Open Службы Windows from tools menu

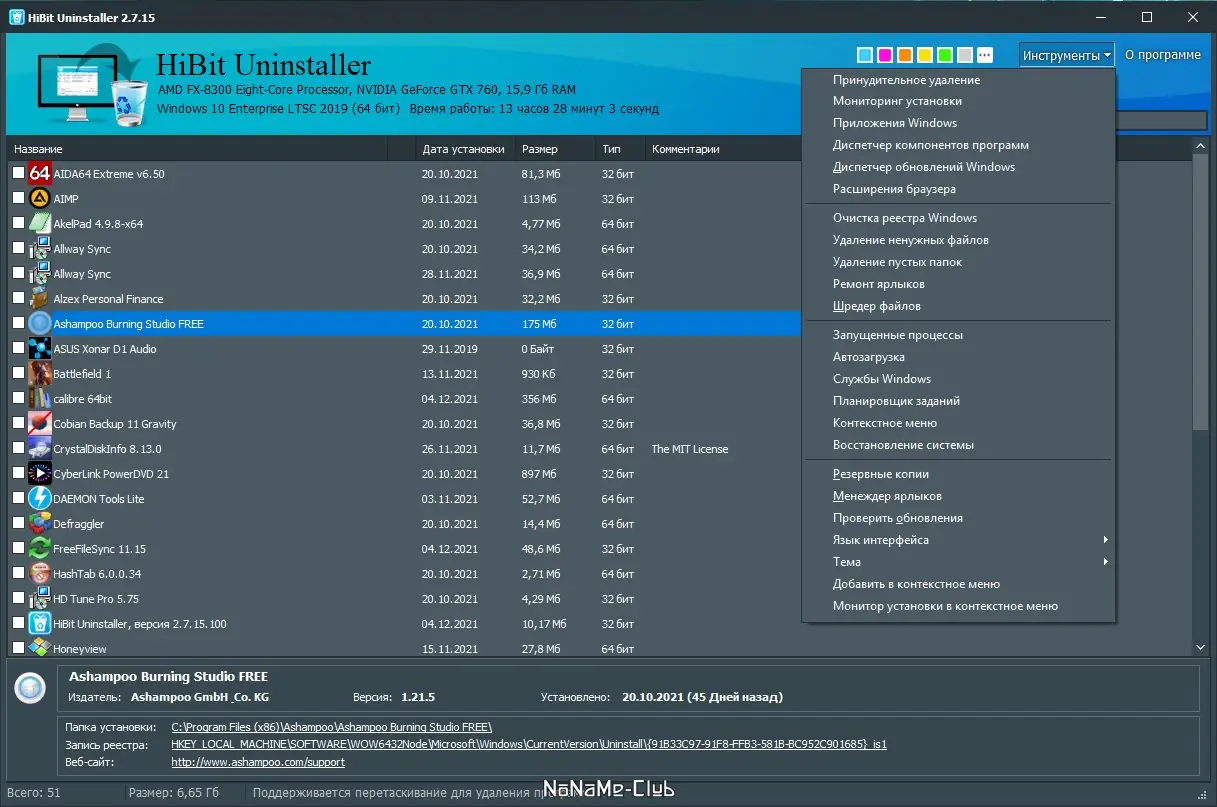click(x=959, y=379)
